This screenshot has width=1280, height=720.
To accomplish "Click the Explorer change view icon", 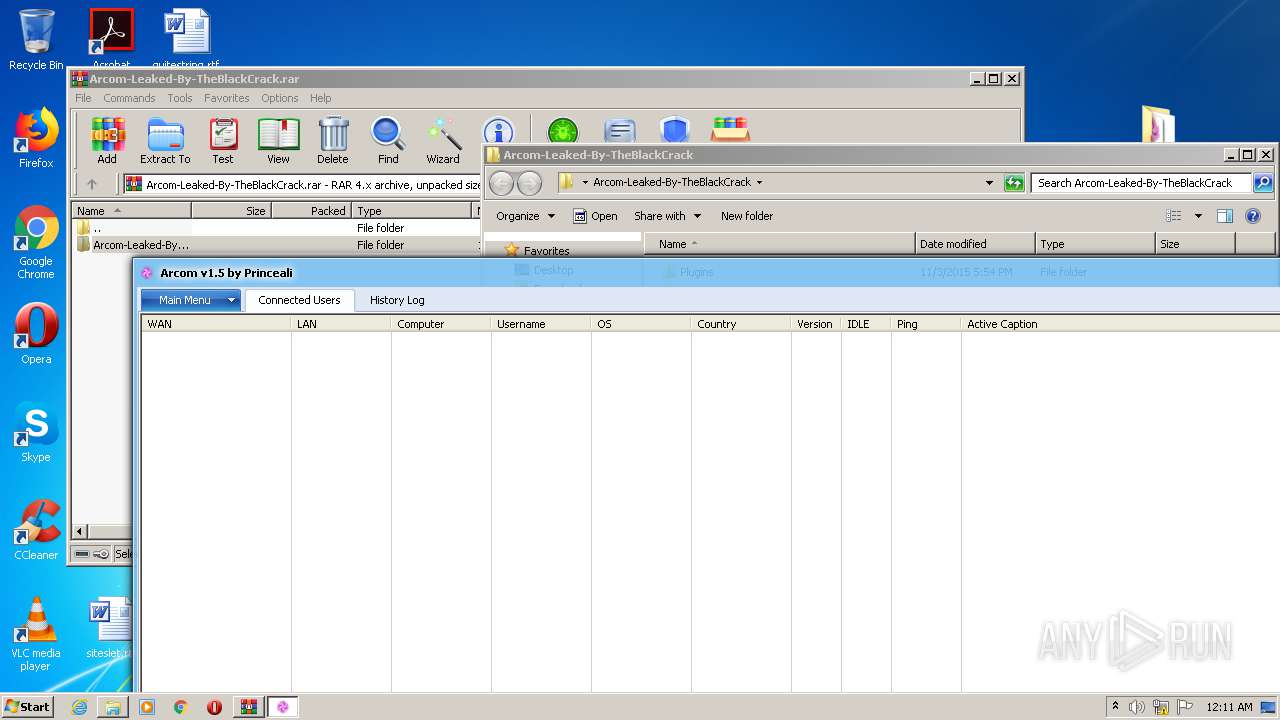I will (x=1174, y=216).
